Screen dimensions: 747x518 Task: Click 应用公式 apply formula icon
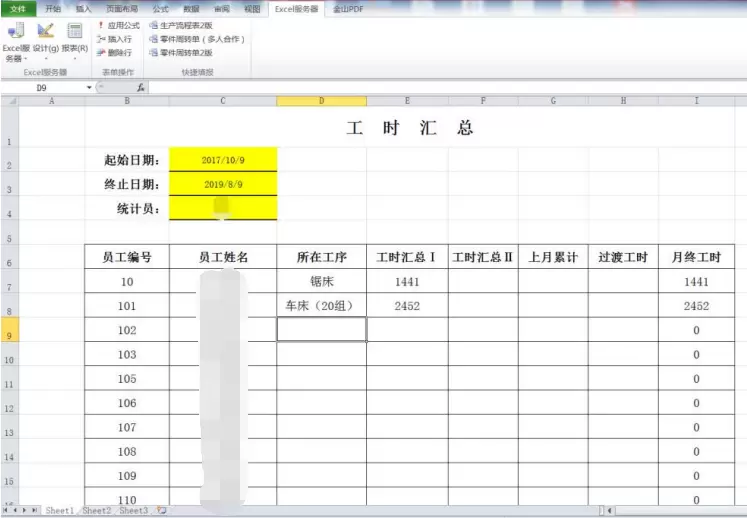pyautogui.click(x=118, y=25)
